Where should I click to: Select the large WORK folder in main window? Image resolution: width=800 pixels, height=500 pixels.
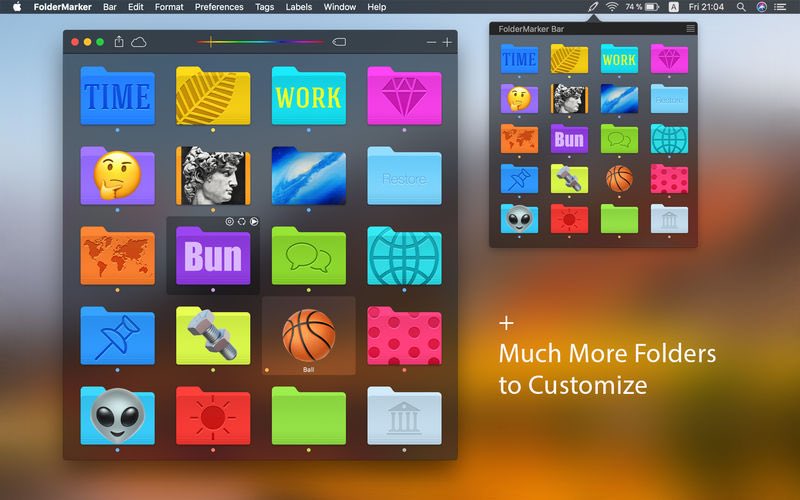point(309,96)
